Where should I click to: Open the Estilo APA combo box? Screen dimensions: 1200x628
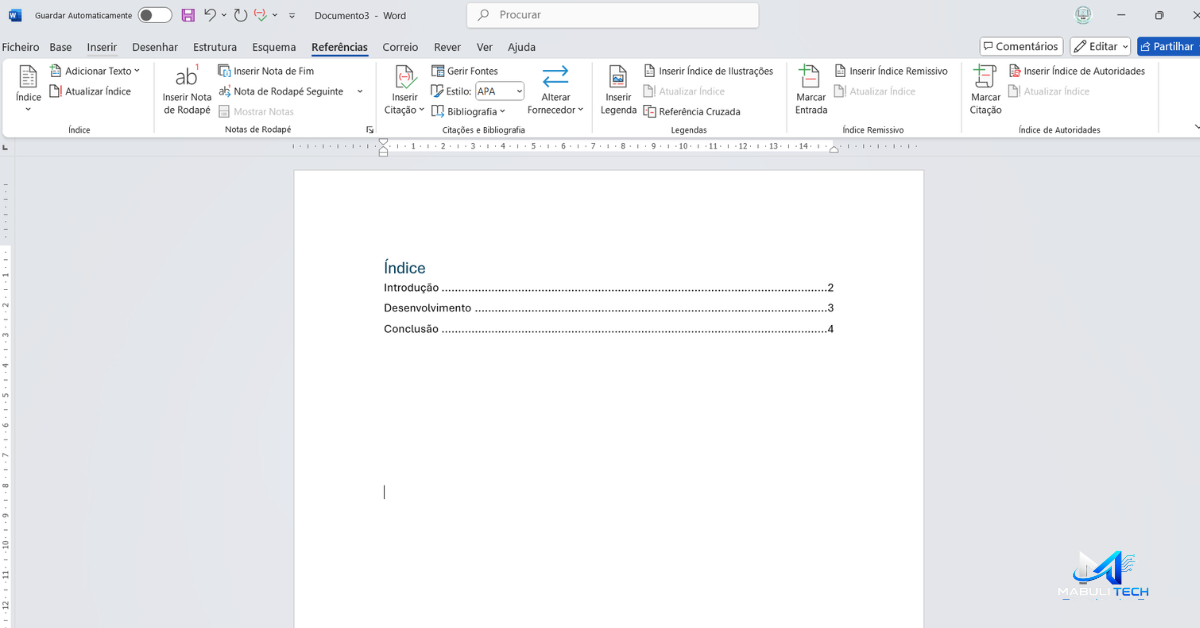pyautogui.click(x=499, y=91)
